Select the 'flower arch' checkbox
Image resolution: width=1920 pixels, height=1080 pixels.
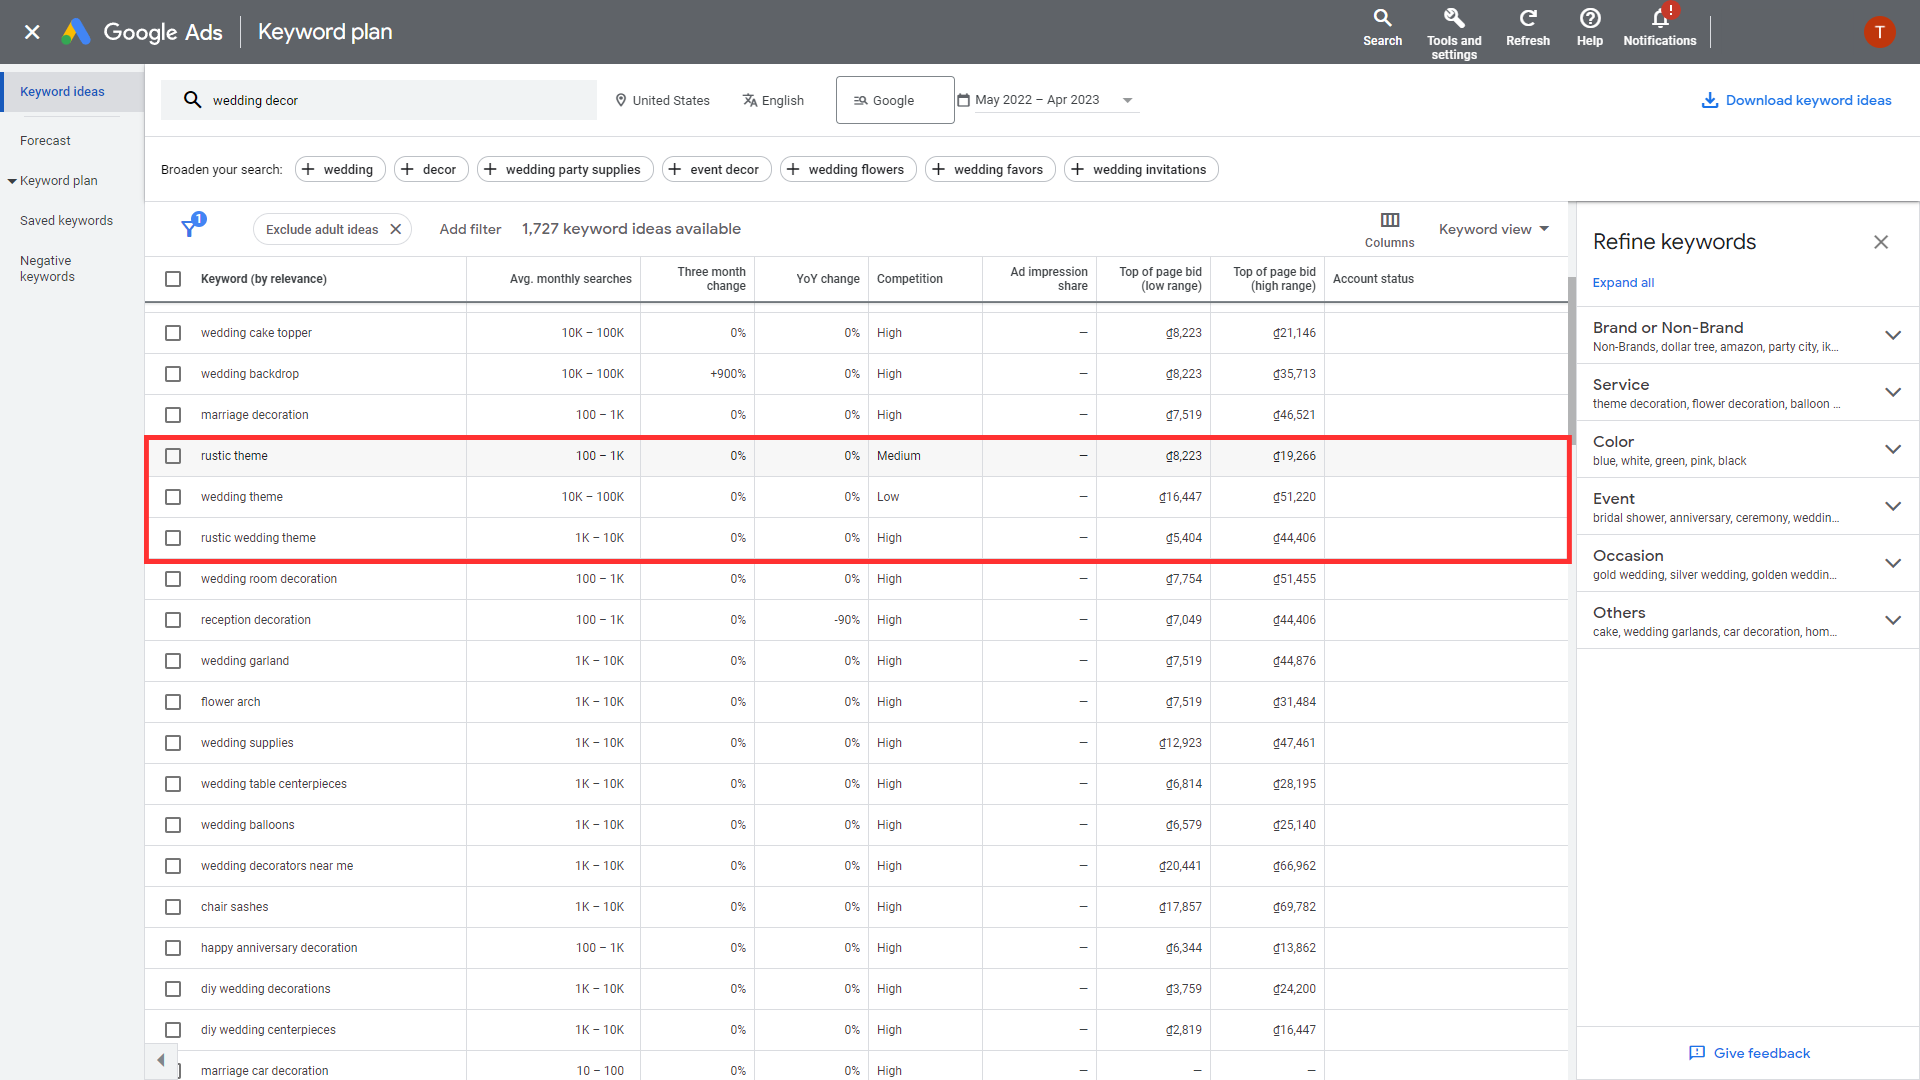coord(173,702)
